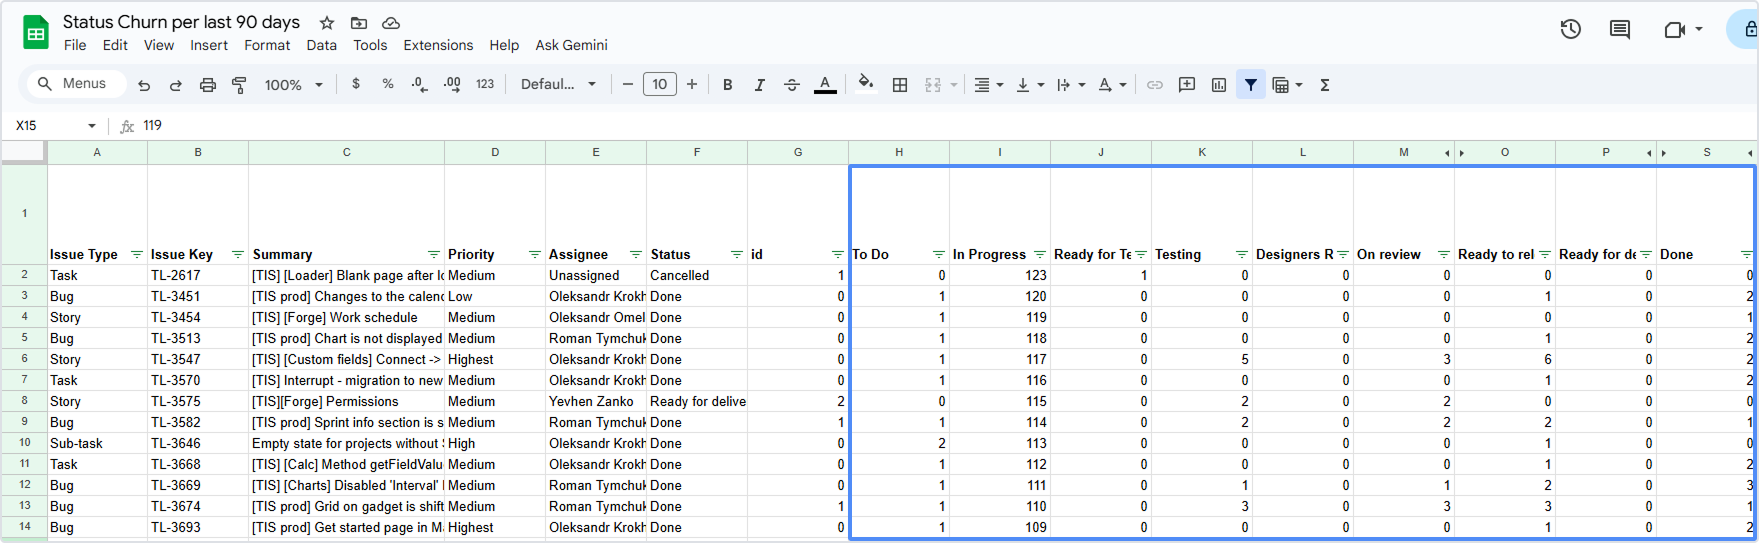Open the fill color picker
The image size is (1759, 543).
(866, 84)
